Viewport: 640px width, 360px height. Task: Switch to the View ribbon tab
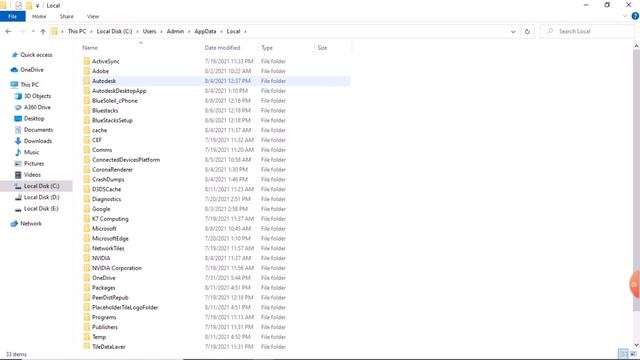[x=93, y=16]
